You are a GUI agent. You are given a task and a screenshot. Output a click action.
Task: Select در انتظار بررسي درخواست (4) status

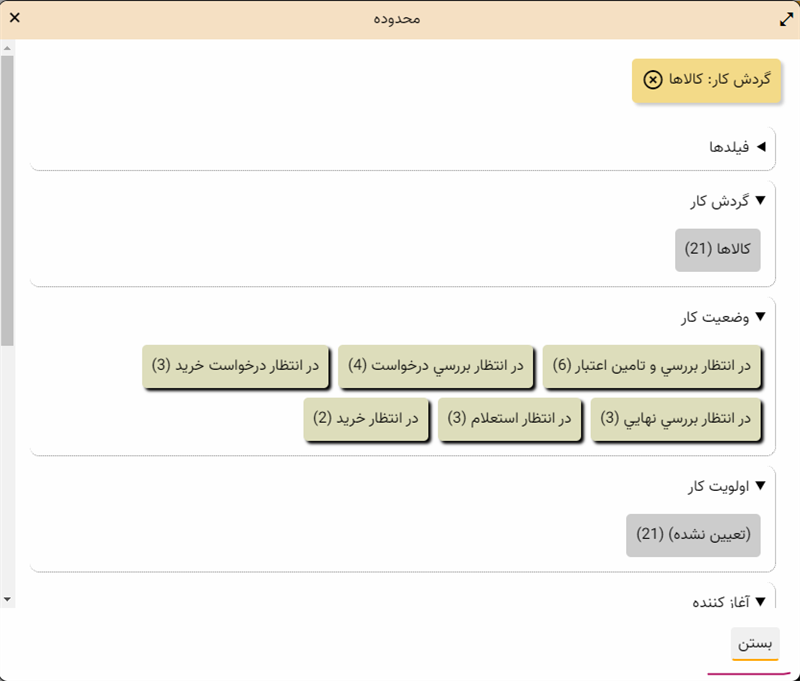click(x=435, y=366)
